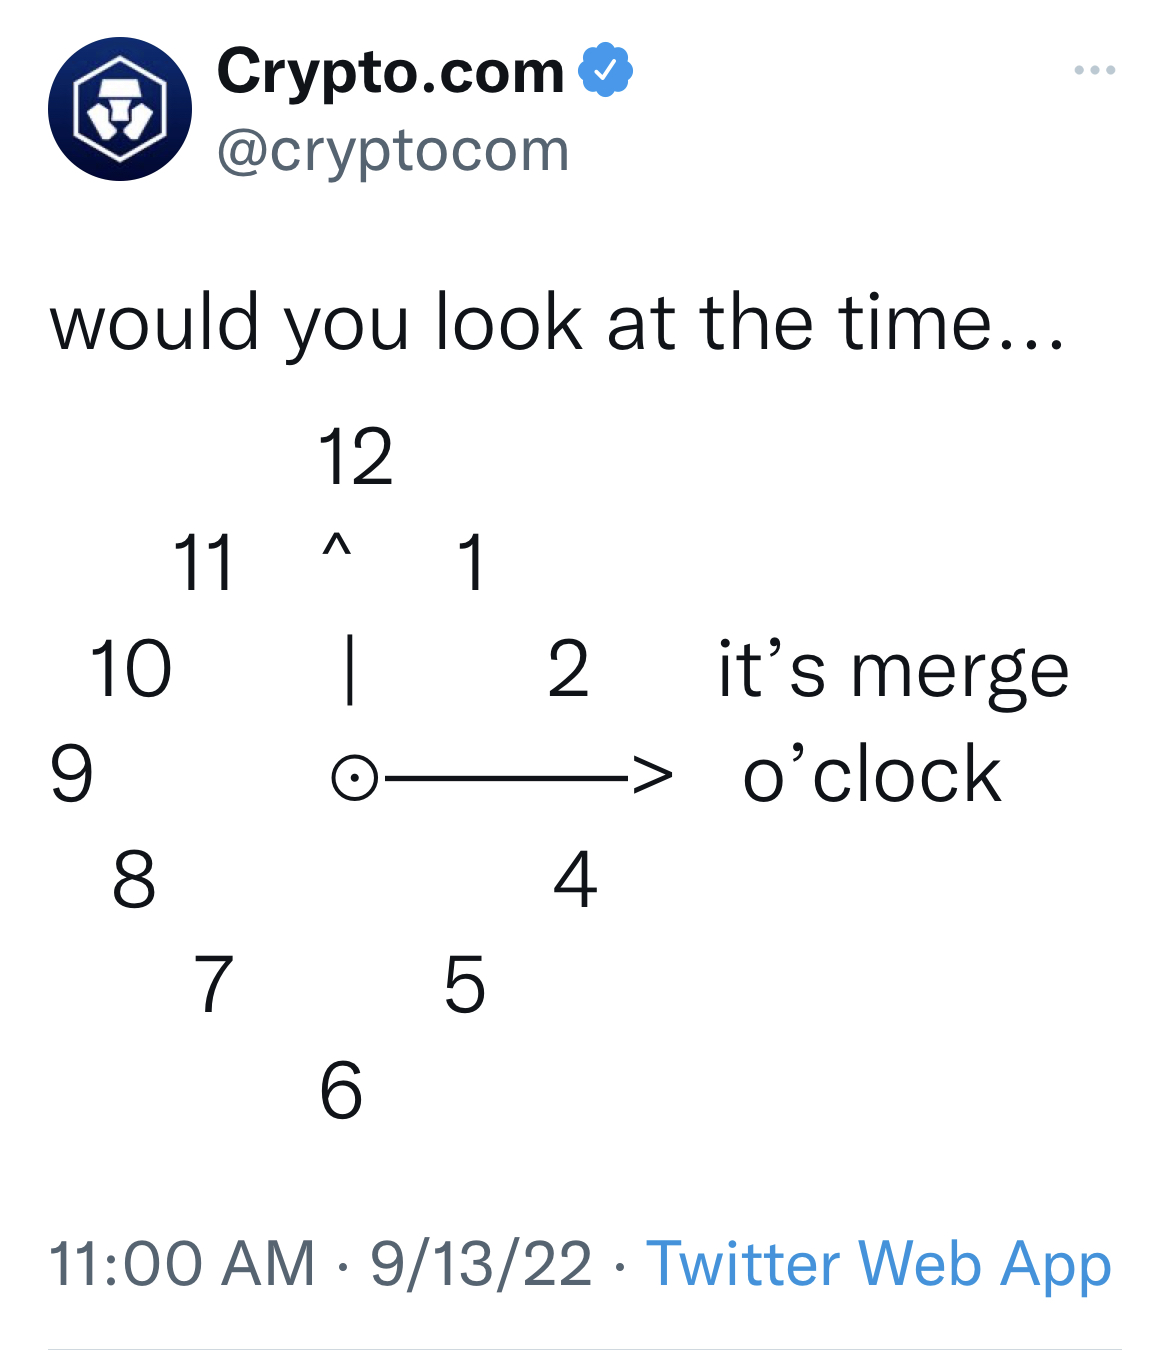This screenshot has height=1350, width=1170.
Task: Click the clock center circle symbol
Action: [x=354, y=777]
